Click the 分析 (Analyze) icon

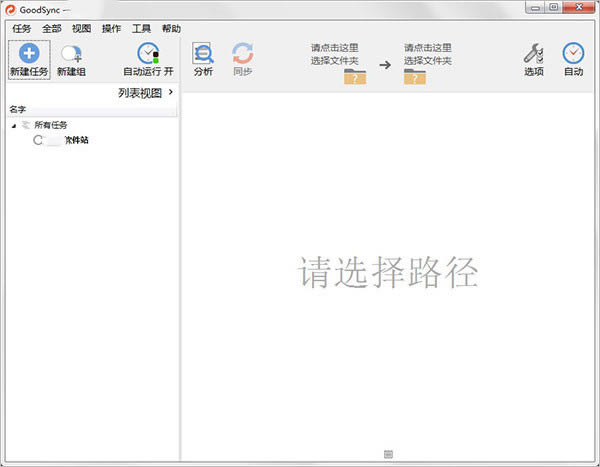pyautogui.click(x=203, y=54)
